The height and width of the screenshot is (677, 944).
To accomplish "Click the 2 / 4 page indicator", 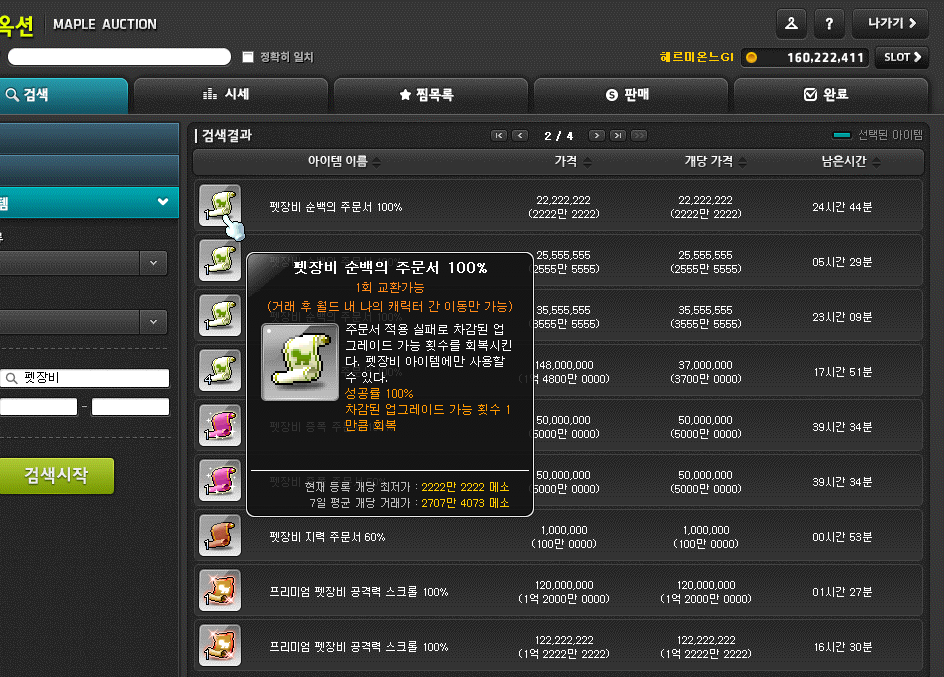I will coord(559,136).
